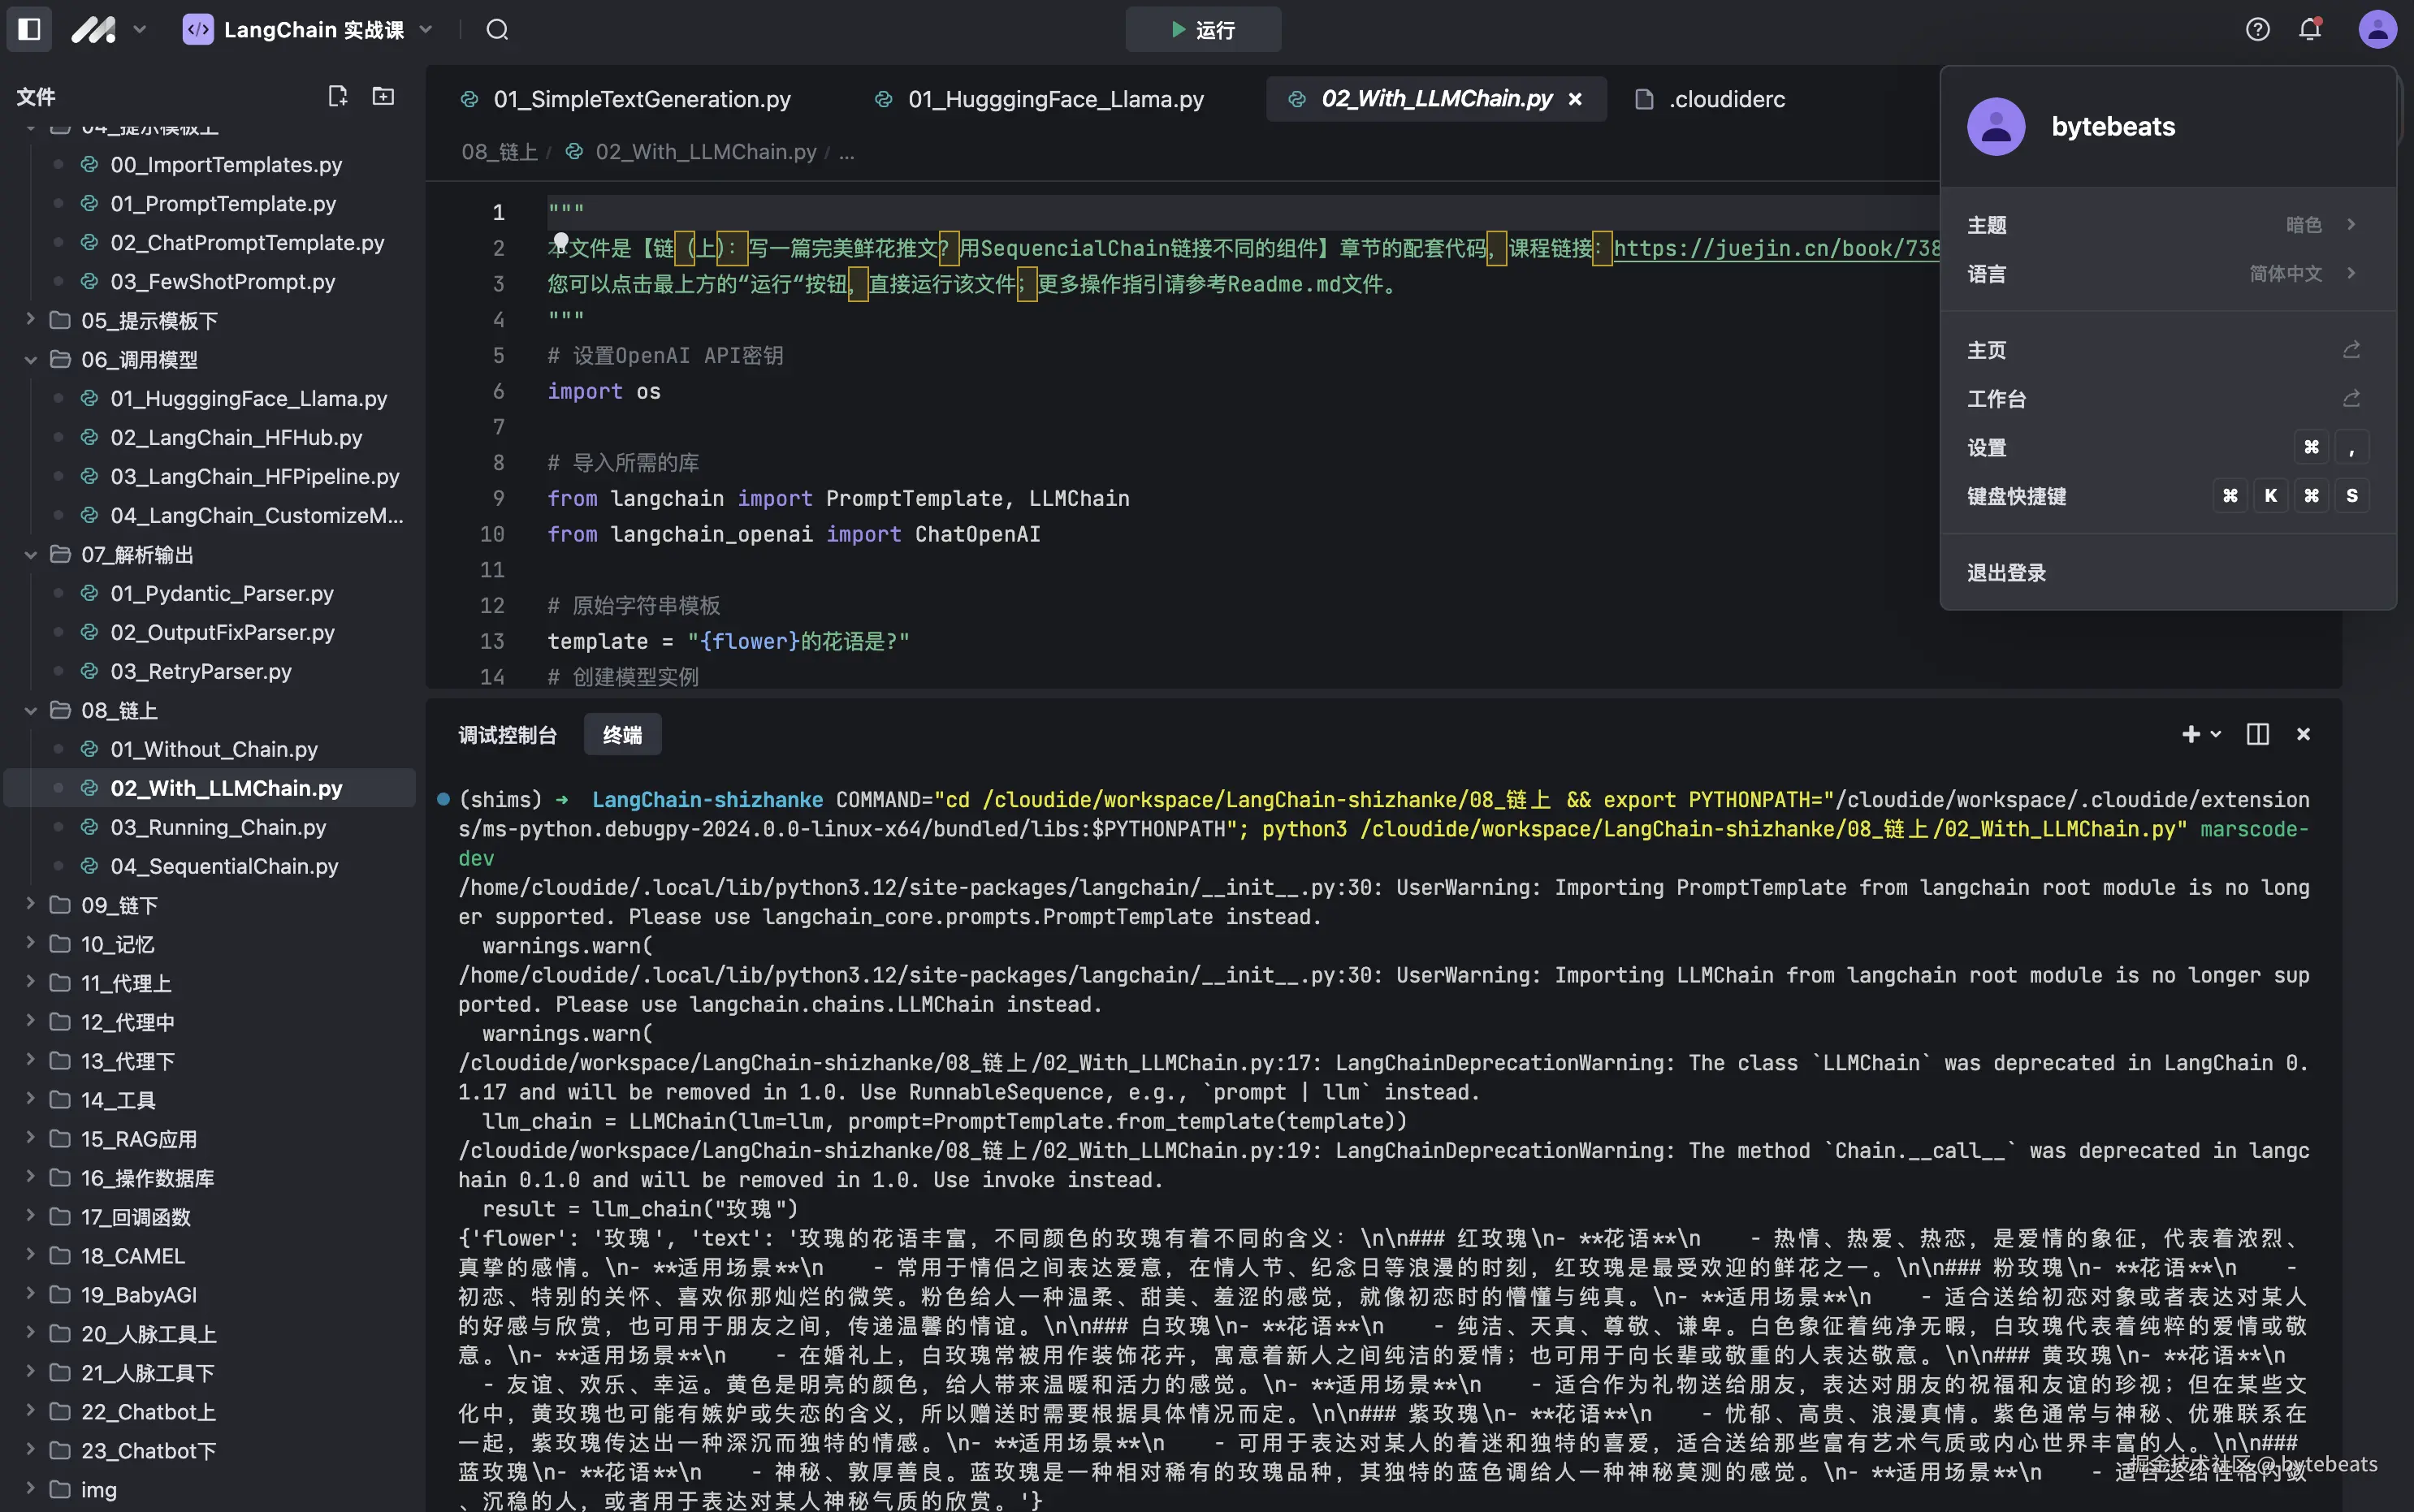2414x1512 pixels.
Task: Run the code with 运行 button
Action: (1203, 29)
